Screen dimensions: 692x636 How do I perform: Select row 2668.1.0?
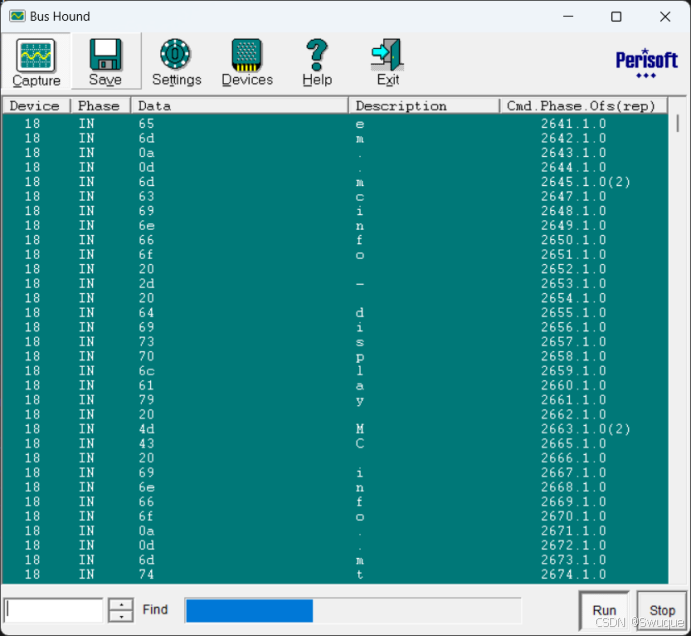[335, 487]
